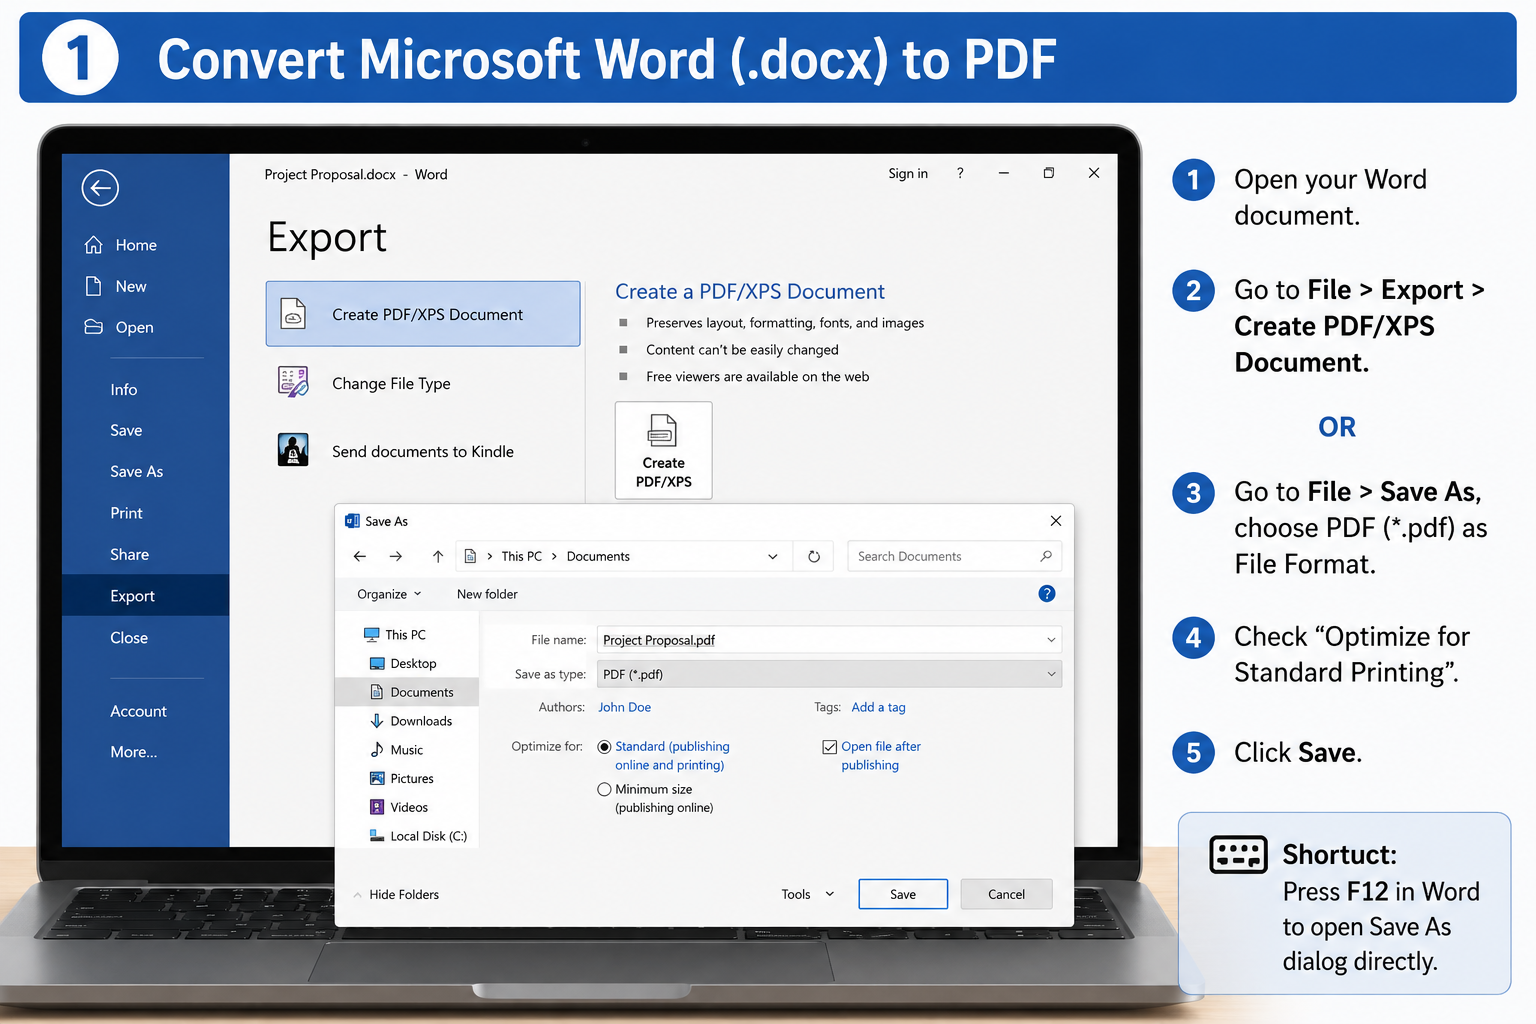1536x1024 pixels.
Task: Select Save As in the sidebar
Action: click(x=136, y=471)
